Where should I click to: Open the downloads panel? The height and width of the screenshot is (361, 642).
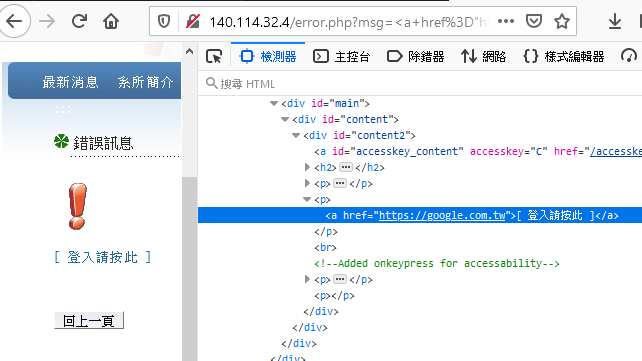(x=615, y=21)
